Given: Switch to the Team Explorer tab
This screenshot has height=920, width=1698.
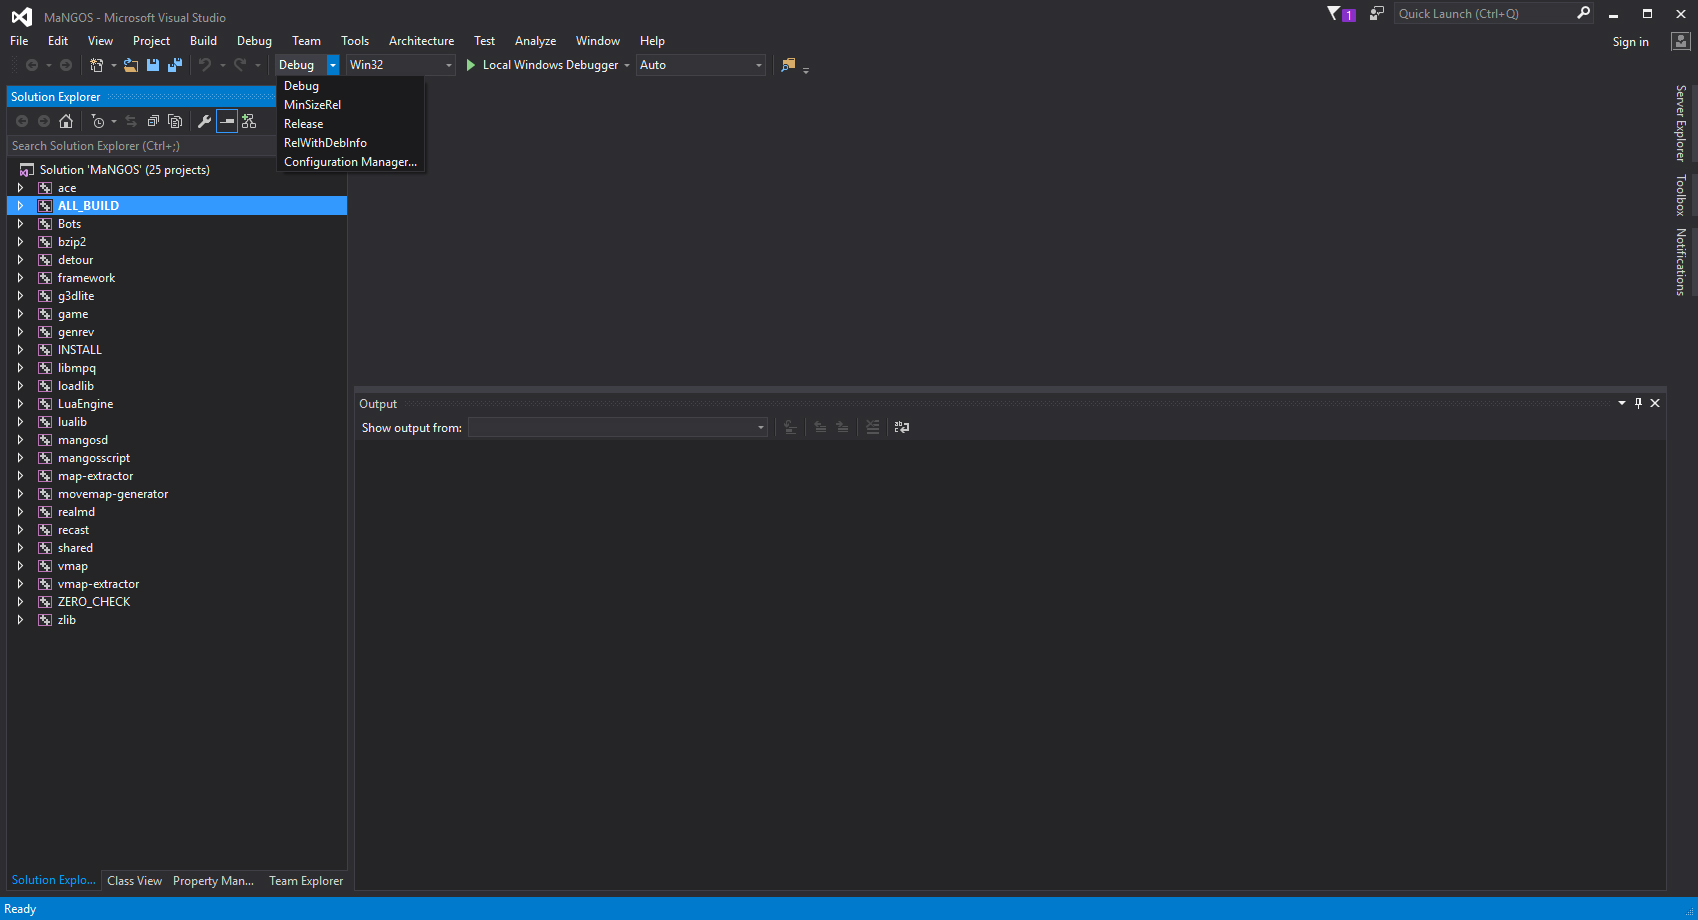Looking at the screenshot, I should click(306, 881).
